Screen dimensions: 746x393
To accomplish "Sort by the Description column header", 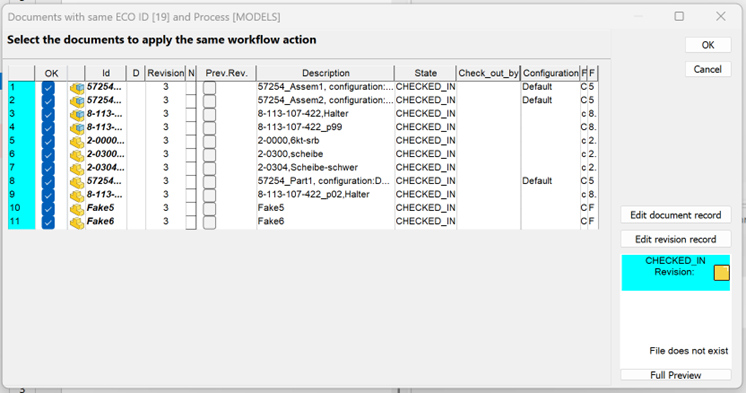I will [x=325, y=73].
